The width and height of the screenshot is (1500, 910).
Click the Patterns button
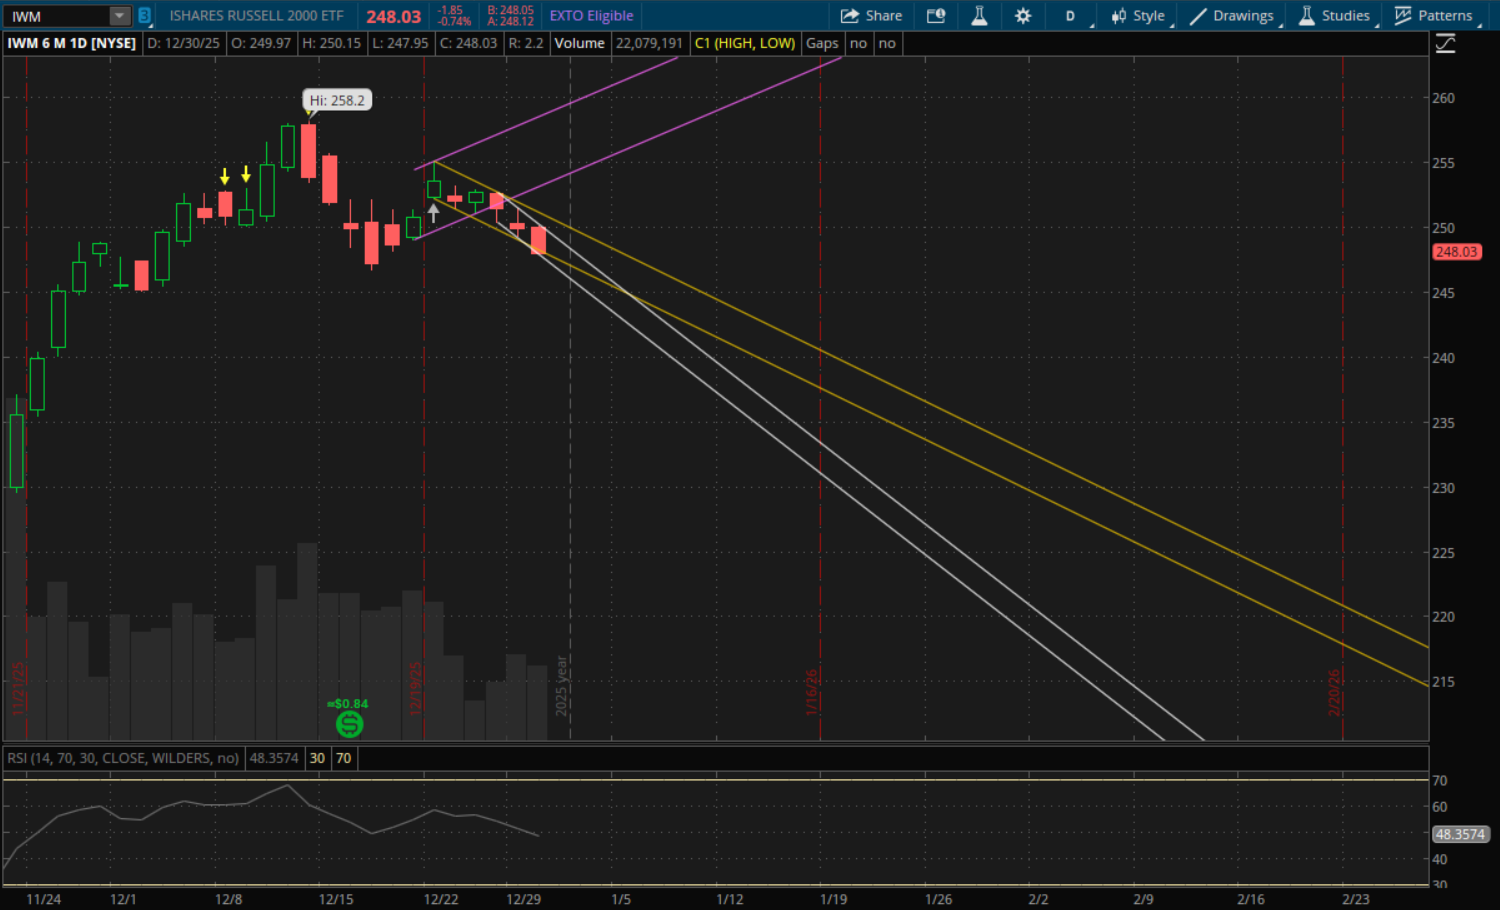(1434, 16)
